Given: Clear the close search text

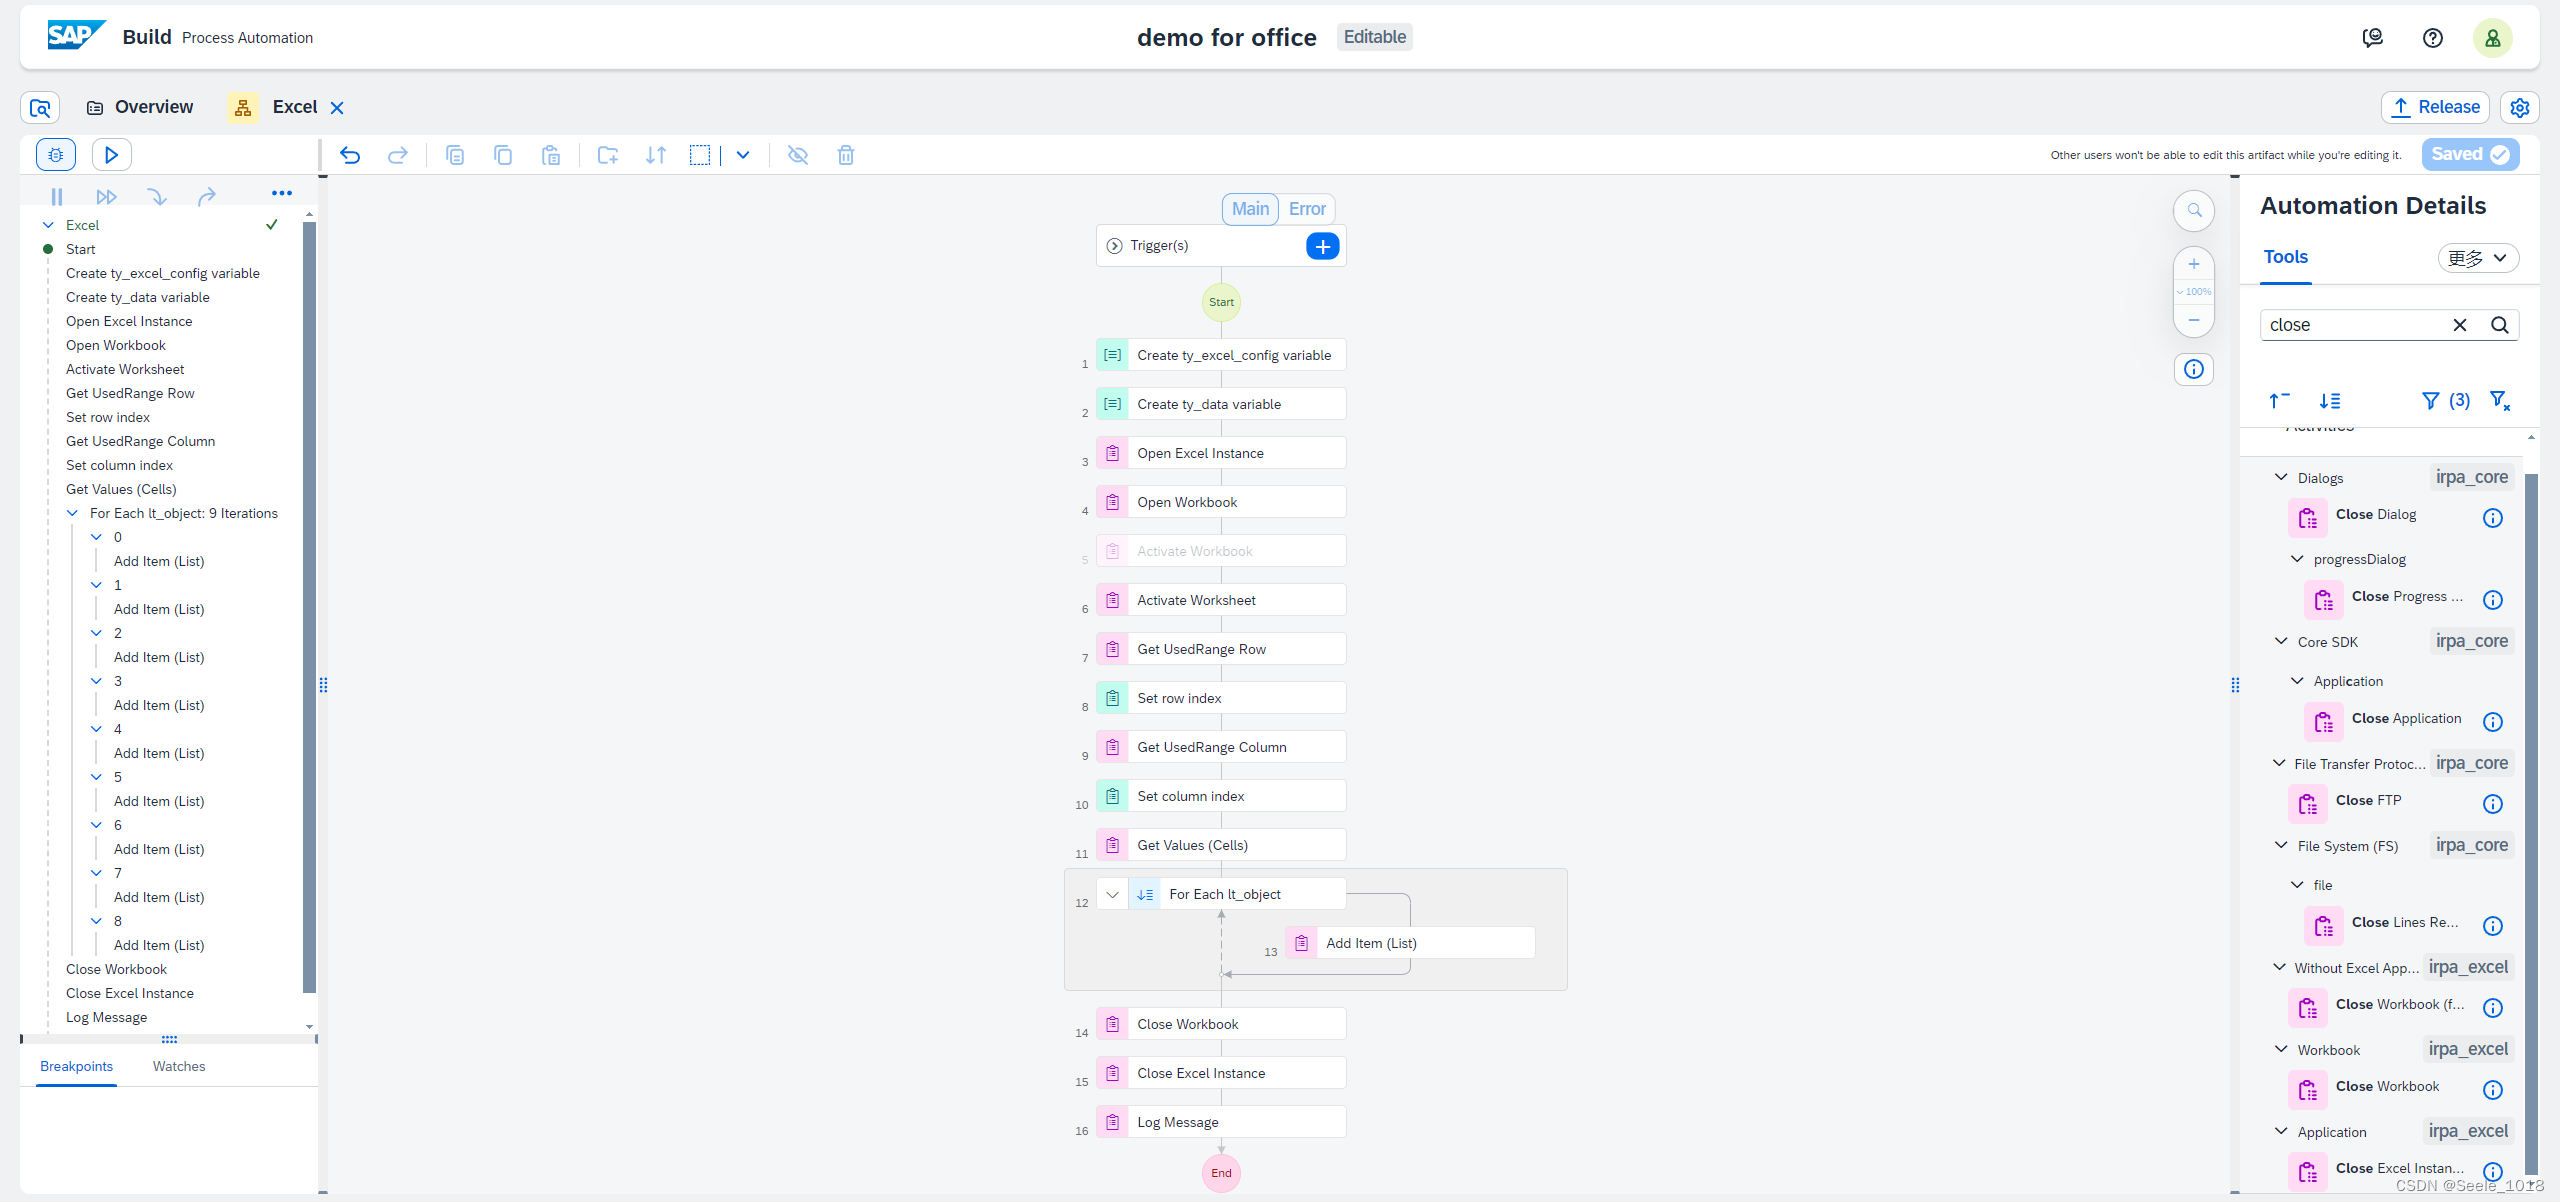Looking at the screenshot, I should click(2460, 325).
